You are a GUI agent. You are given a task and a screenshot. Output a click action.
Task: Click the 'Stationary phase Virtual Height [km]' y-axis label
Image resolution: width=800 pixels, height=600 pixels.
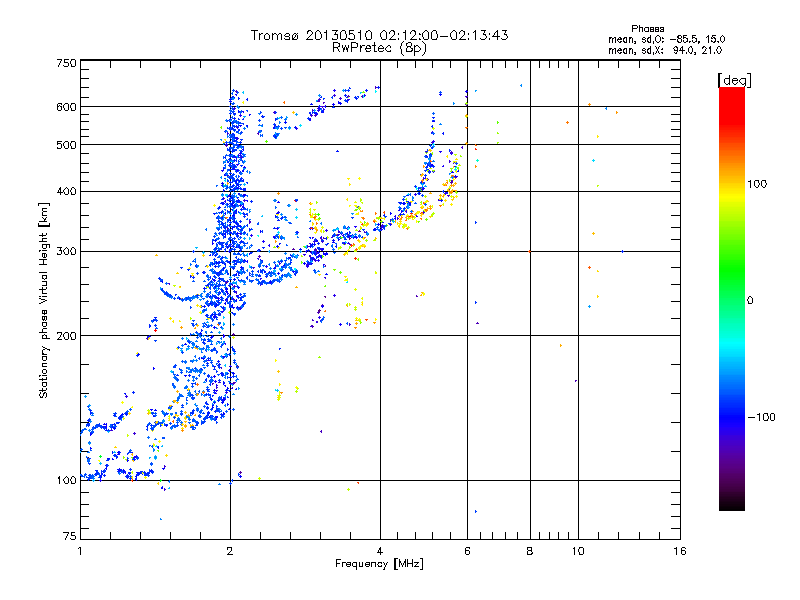(x=44, y=300)
